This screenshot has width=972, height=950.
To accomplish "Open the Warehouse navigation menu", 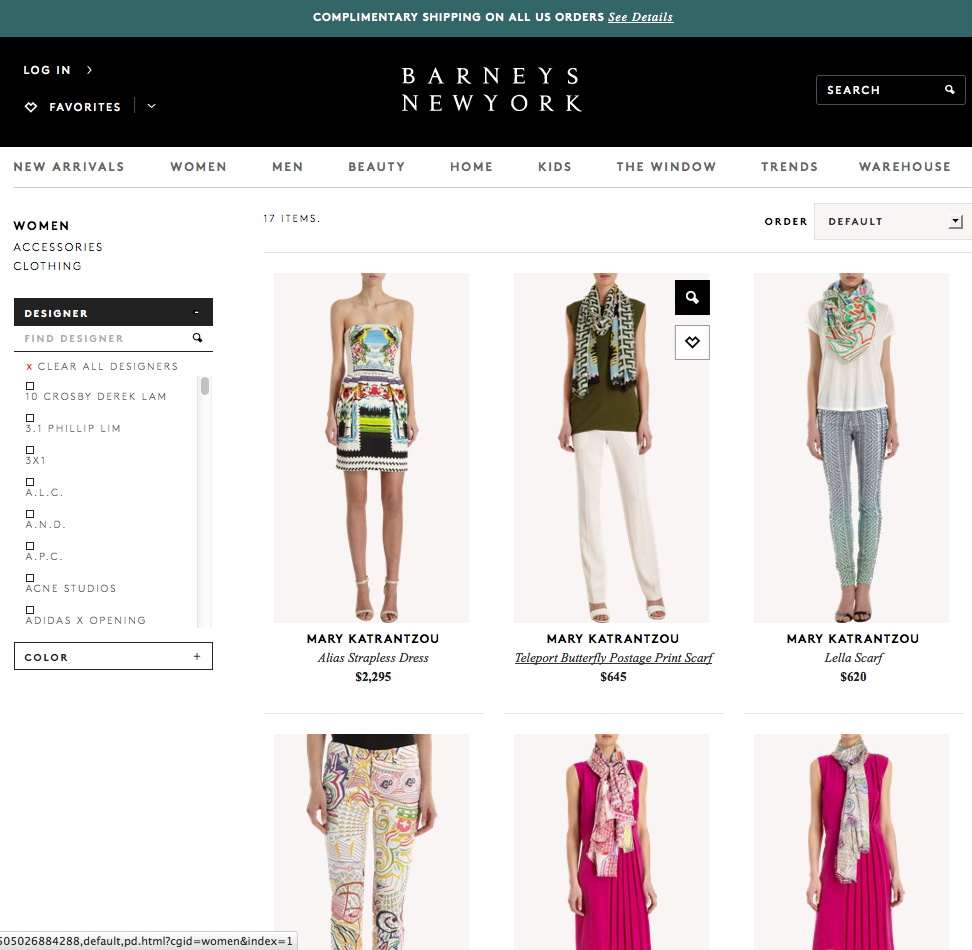I will (904, 167).
